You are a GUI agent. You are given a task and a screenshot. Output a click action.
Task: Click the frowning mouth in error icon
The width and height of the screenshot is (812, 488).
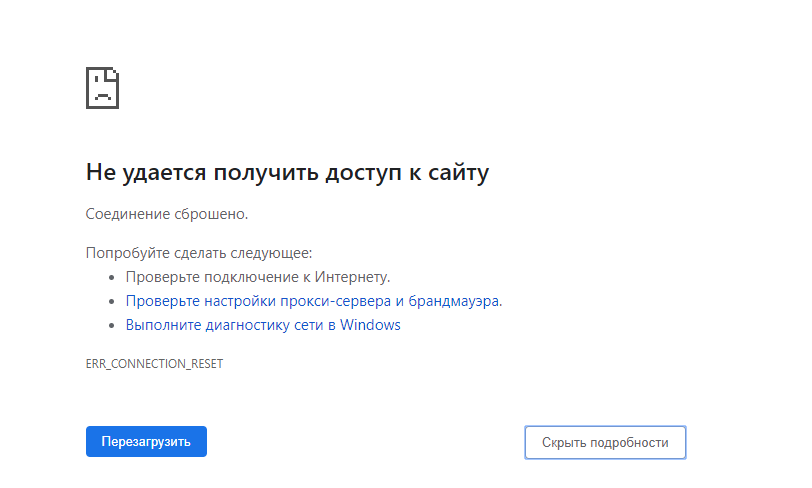click(x=103, y=96)
